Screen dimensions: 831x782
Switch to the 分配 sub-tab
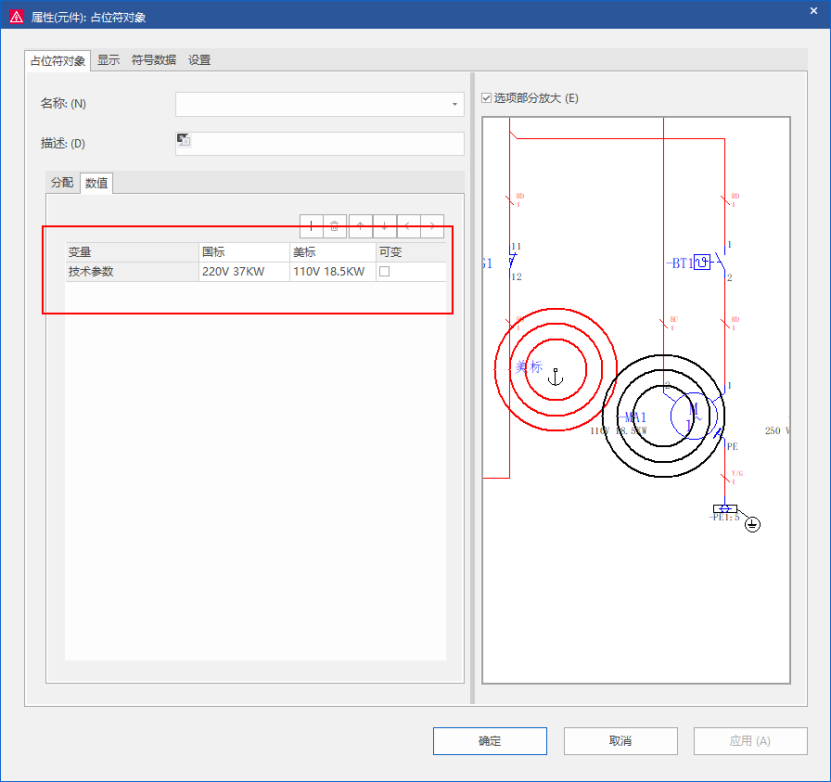pyautogui.click(x=62, y=183)
